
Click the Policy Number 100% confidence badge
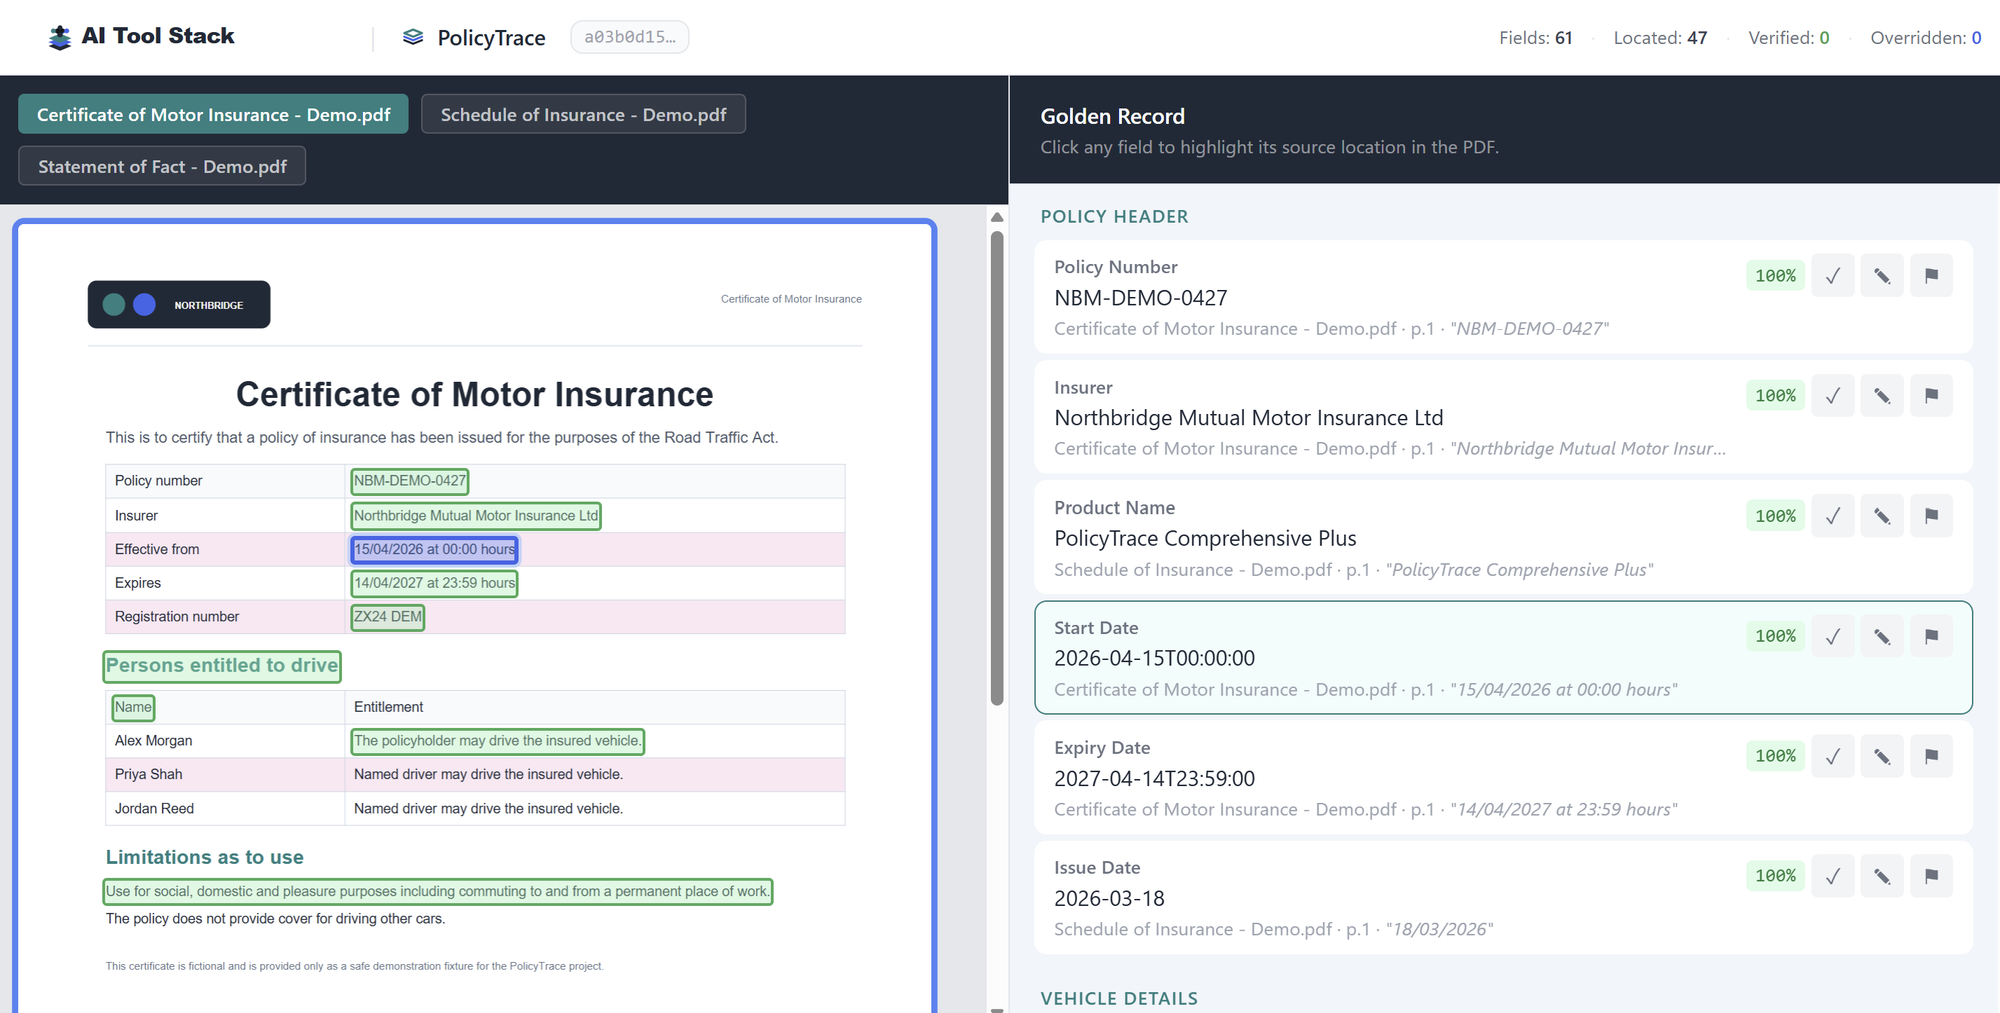1775,276
